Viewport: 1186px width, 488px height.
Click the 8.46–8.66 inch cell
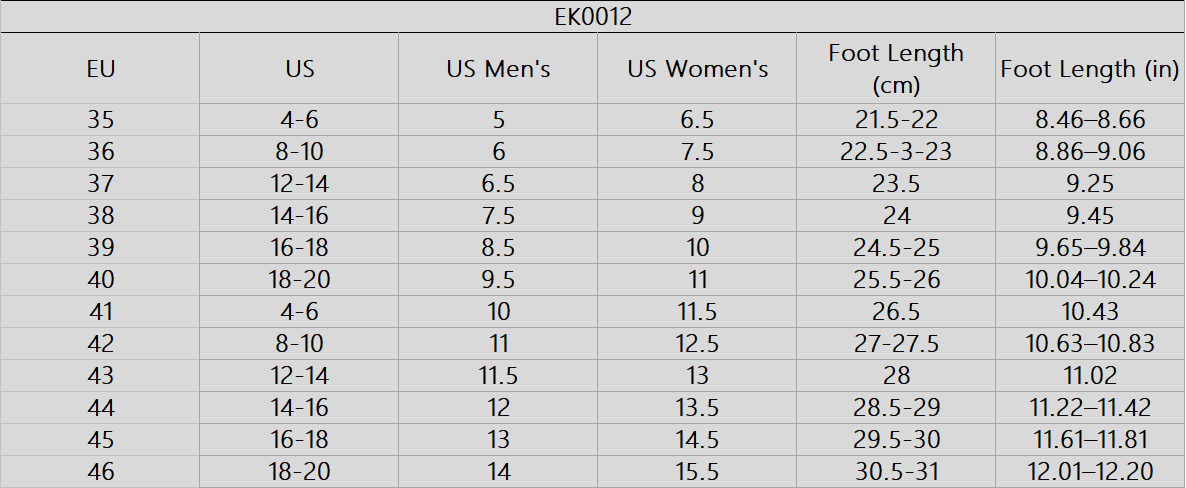point(1090,120)
